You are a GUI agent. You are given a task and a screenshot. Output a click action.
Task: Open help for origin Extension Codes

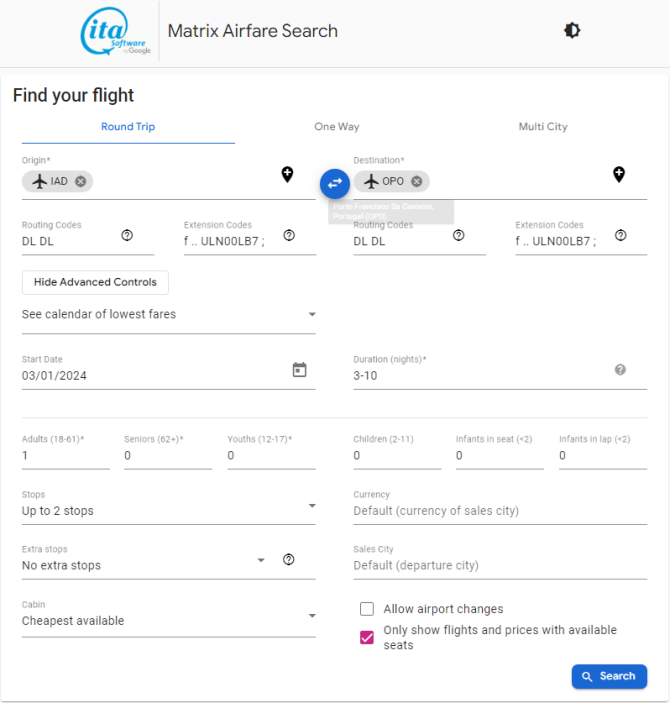pos(289,235)
